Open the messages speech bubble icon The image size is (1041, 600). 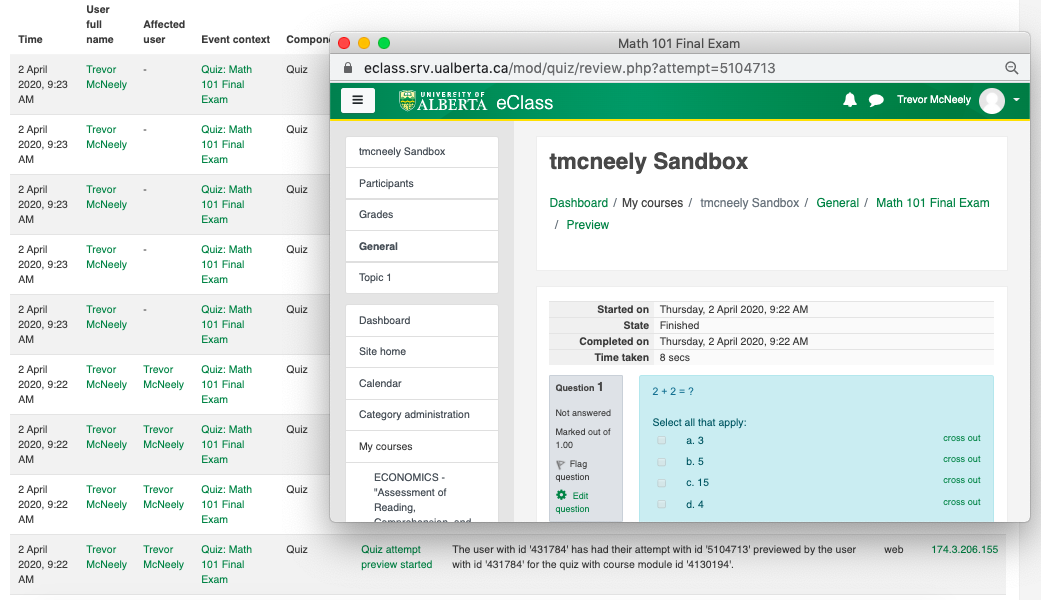pos(876,100)
